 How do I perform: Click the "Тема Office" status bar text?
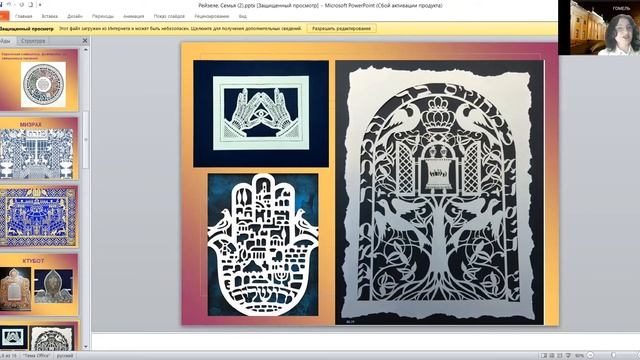pos(36,356)
